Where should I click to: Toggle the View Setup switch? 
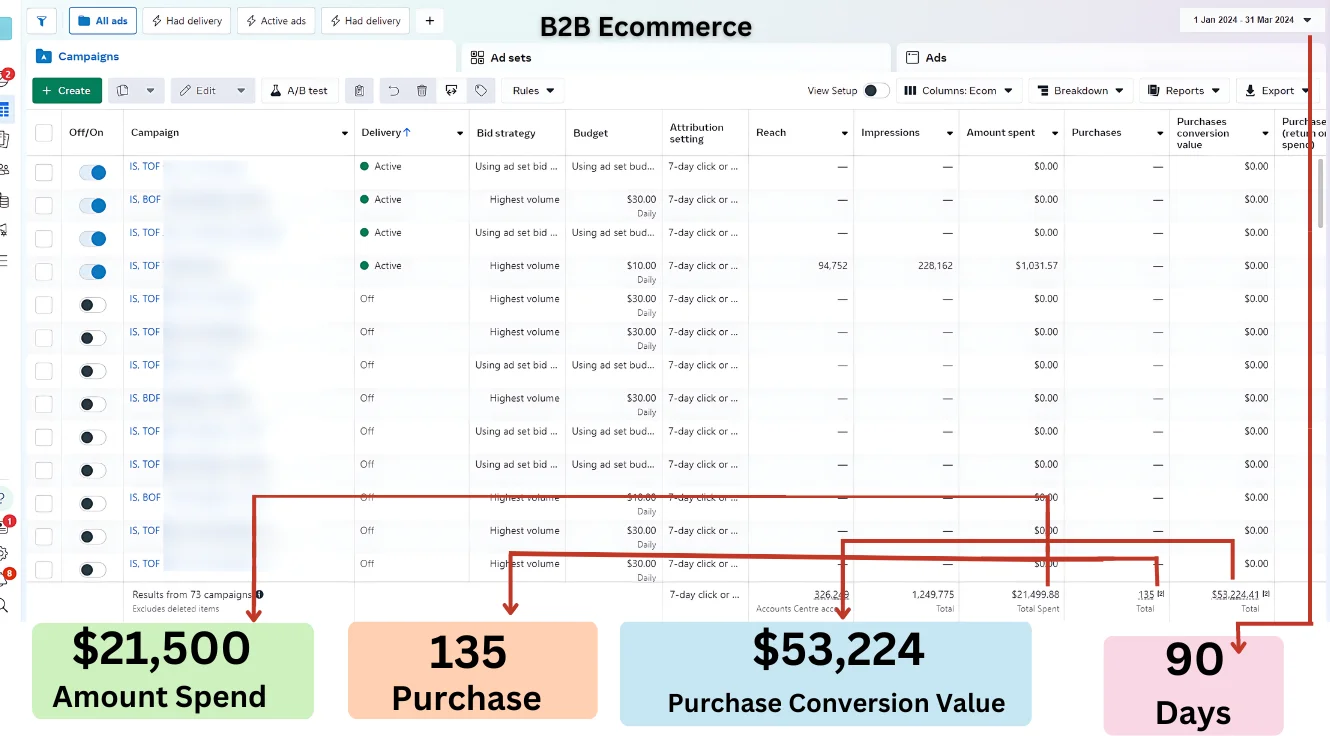[876, 91]
